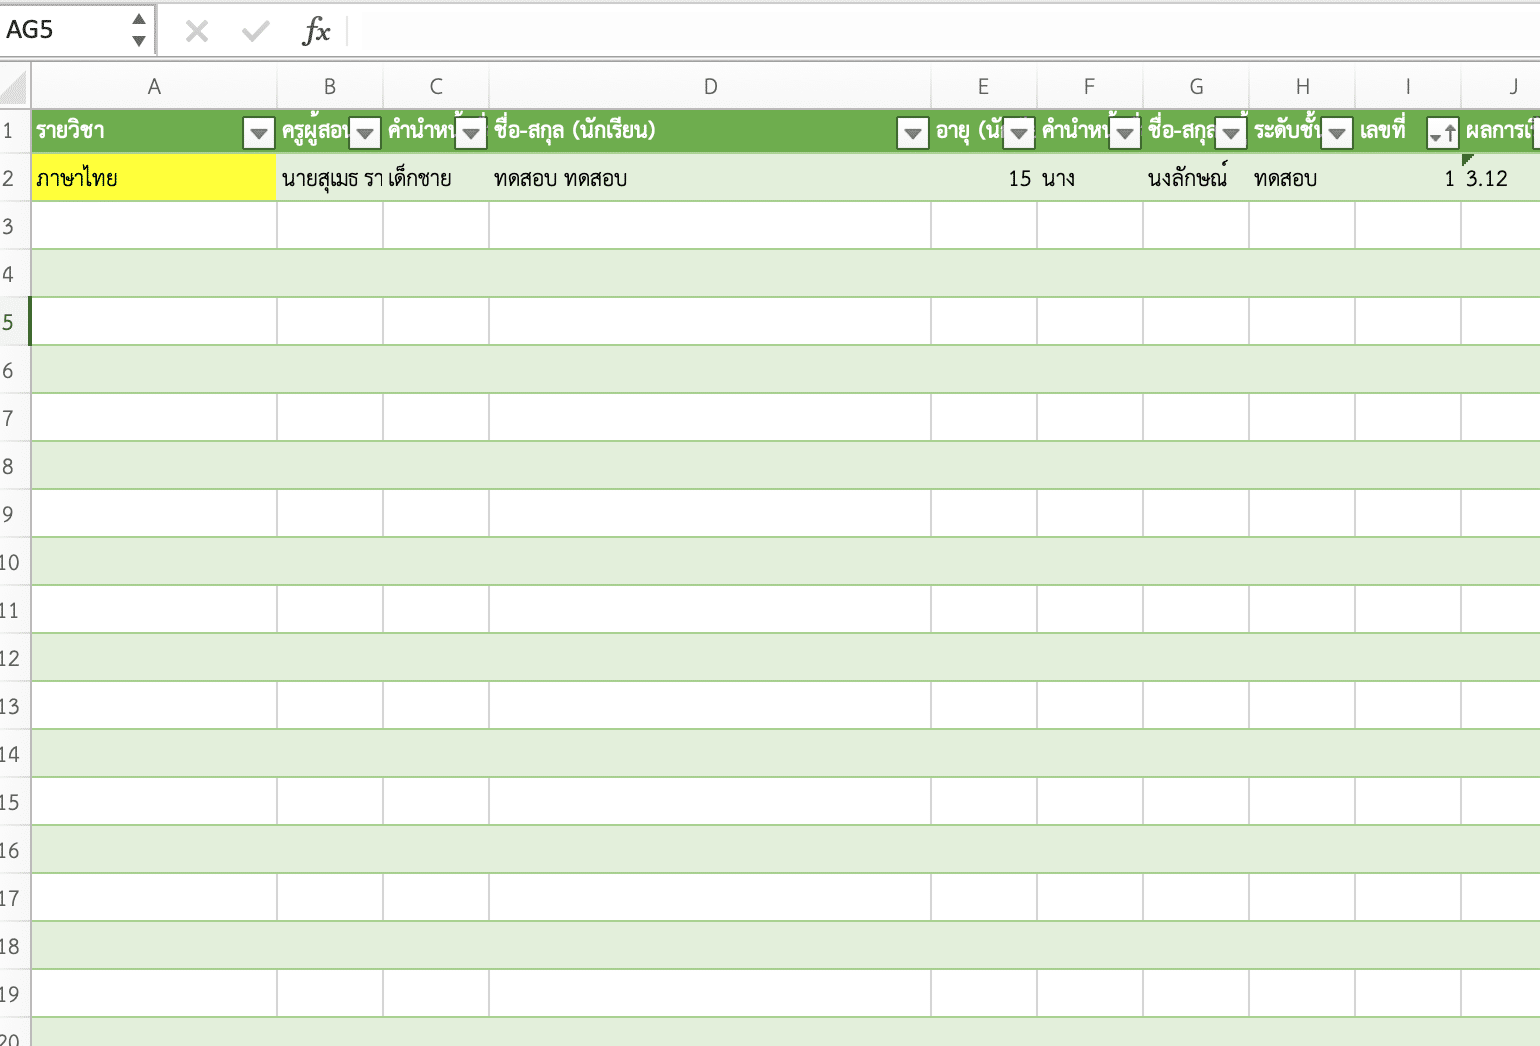The height and width of the screenshot is (1046, 1540).
Task: Click the เลขที่ cell with value '1'
Action: pyautogui.click(x=1408, y=178)
